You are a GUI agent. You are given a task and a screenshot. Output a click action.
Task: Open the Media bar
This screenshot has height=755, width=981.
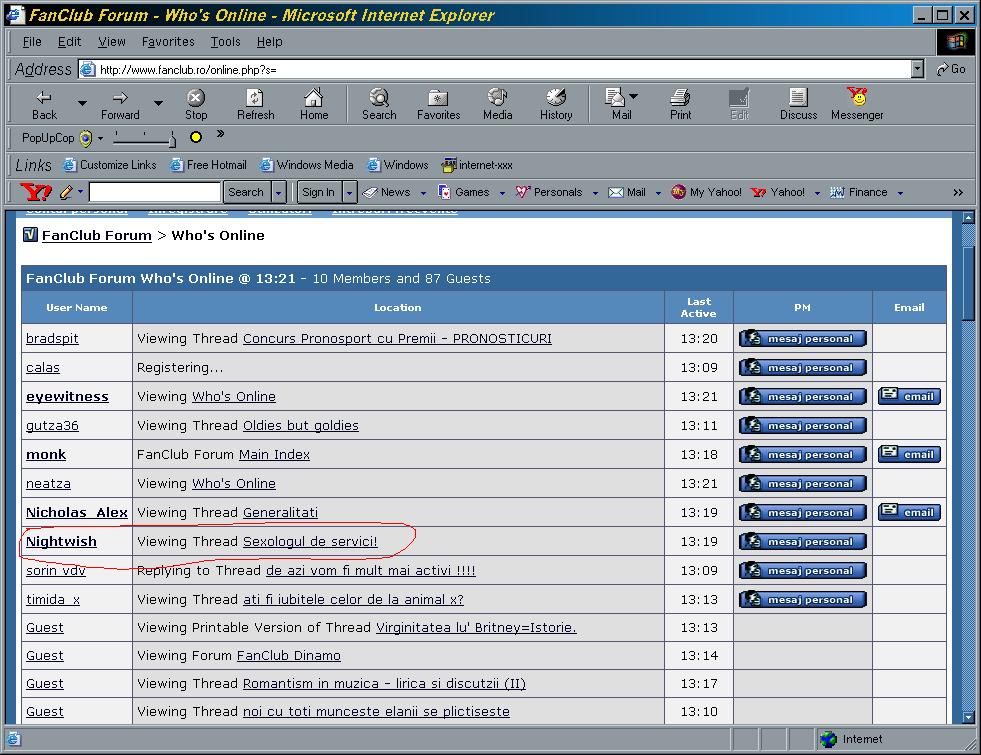497,104
